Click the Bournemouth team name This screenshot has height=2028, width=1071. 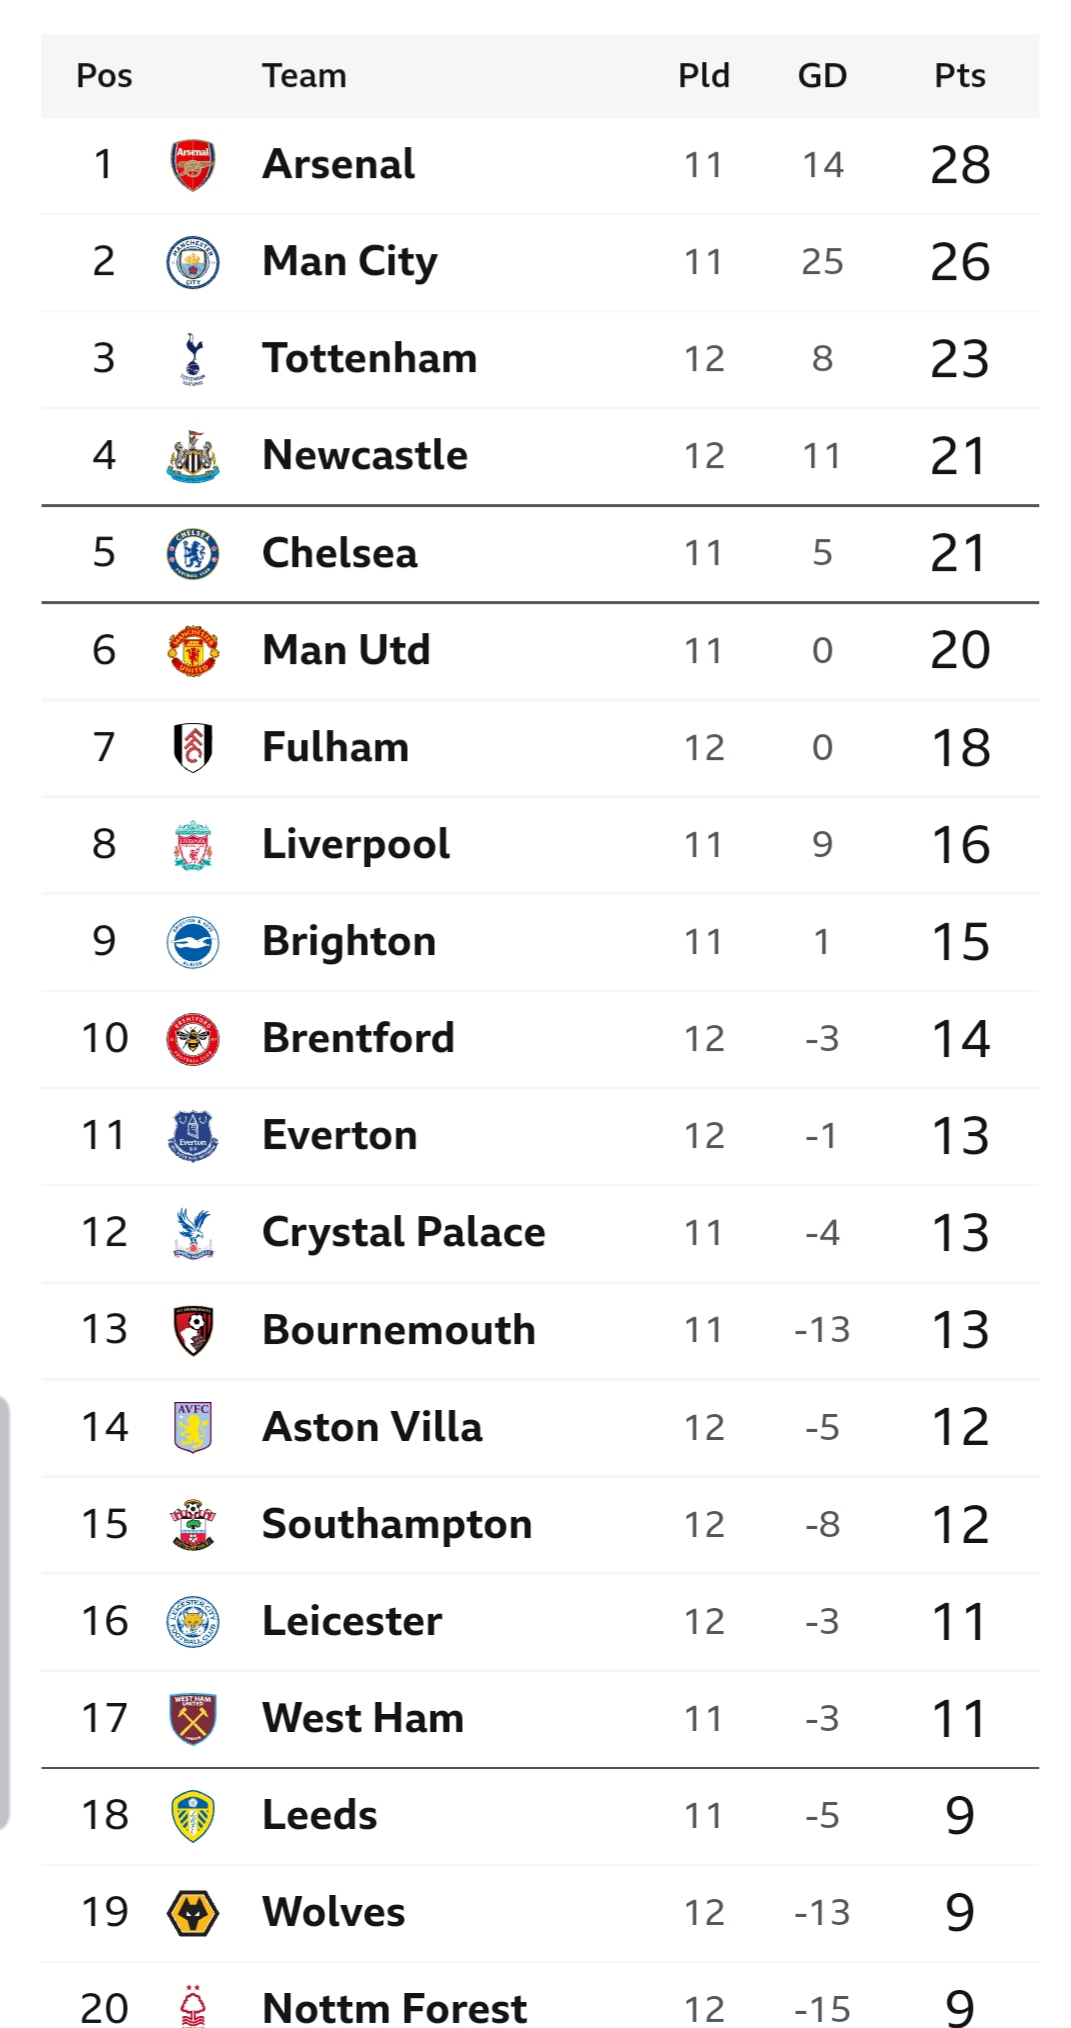[x=398, y=1329]
